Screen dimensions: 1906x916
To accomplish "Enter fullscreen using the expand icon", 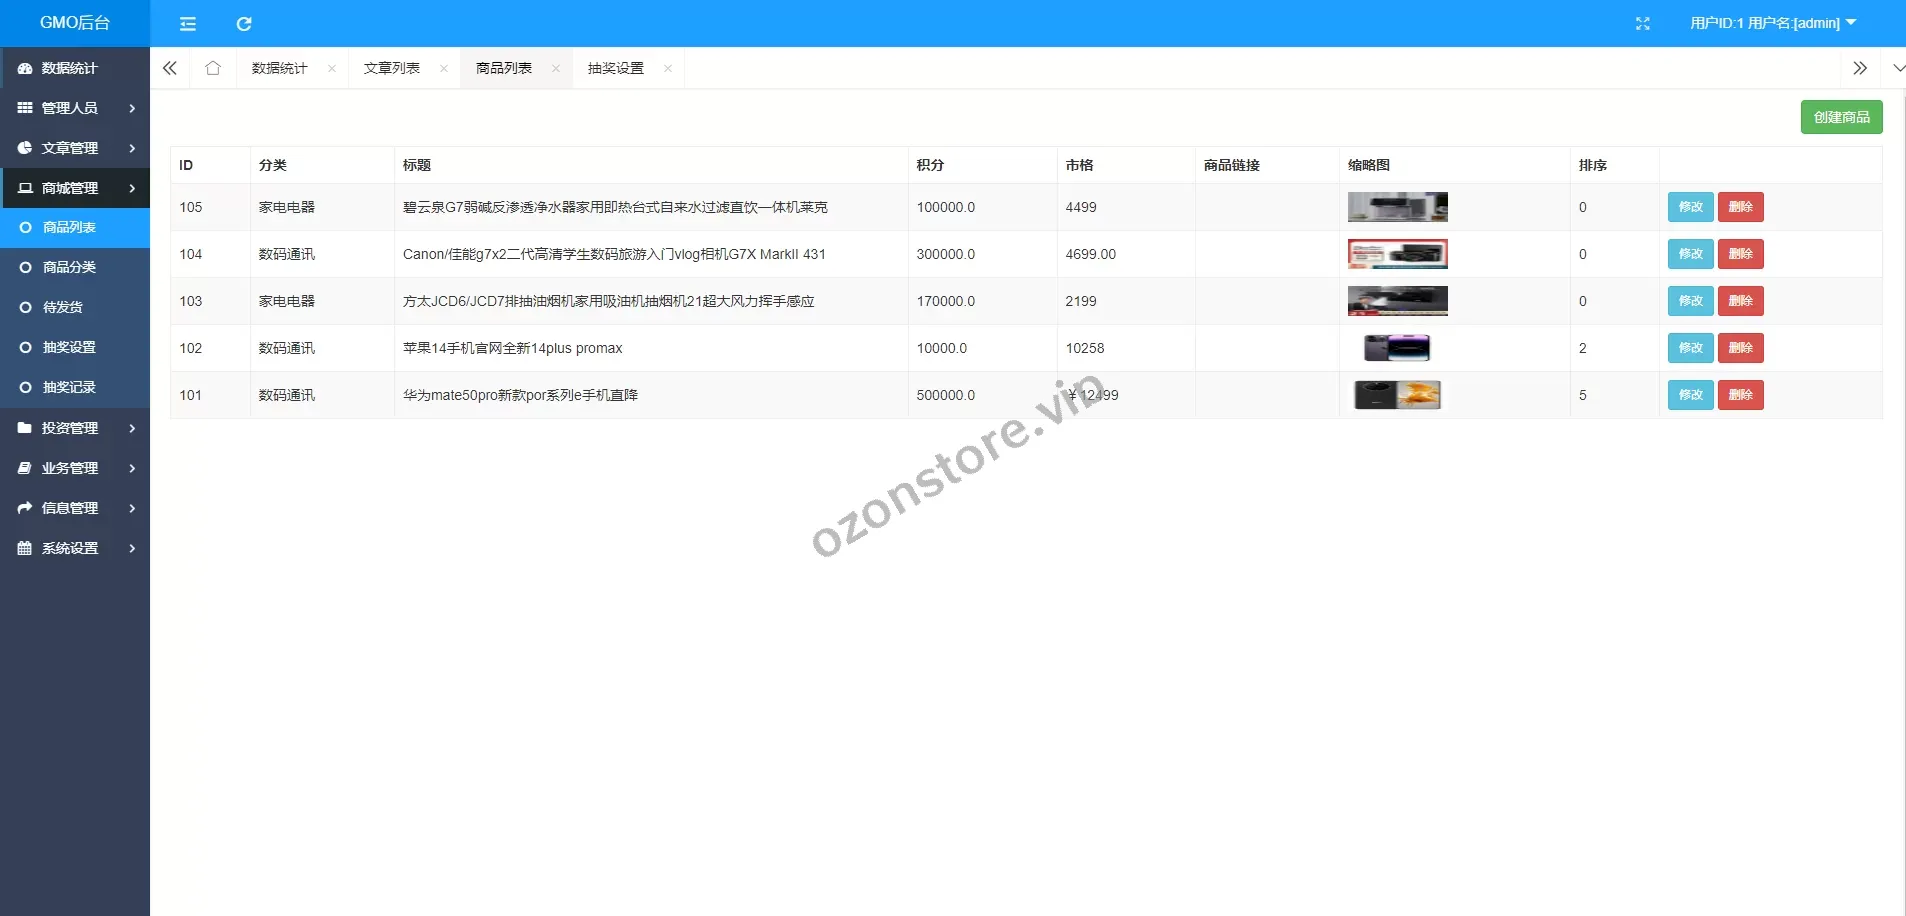I will (1642, 23).
